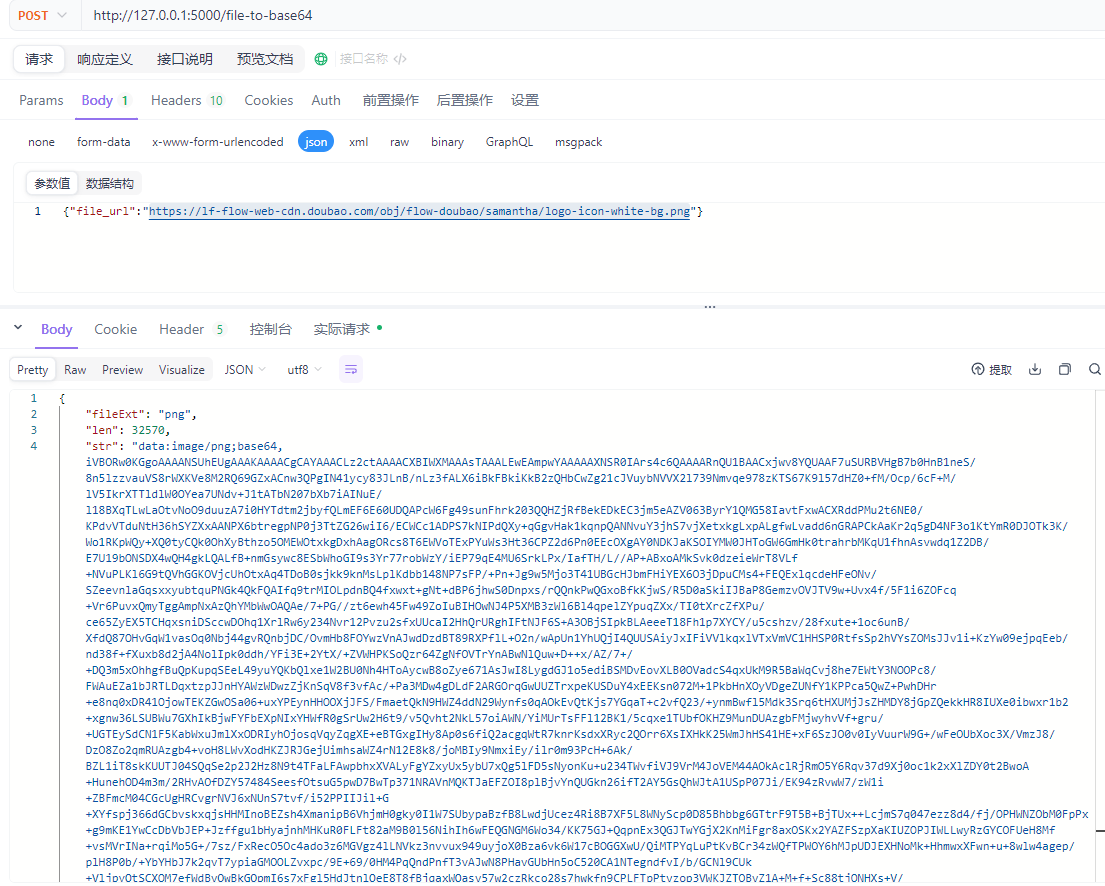Search within the response body
1105x886 pixels.
tap(1094, 368)
